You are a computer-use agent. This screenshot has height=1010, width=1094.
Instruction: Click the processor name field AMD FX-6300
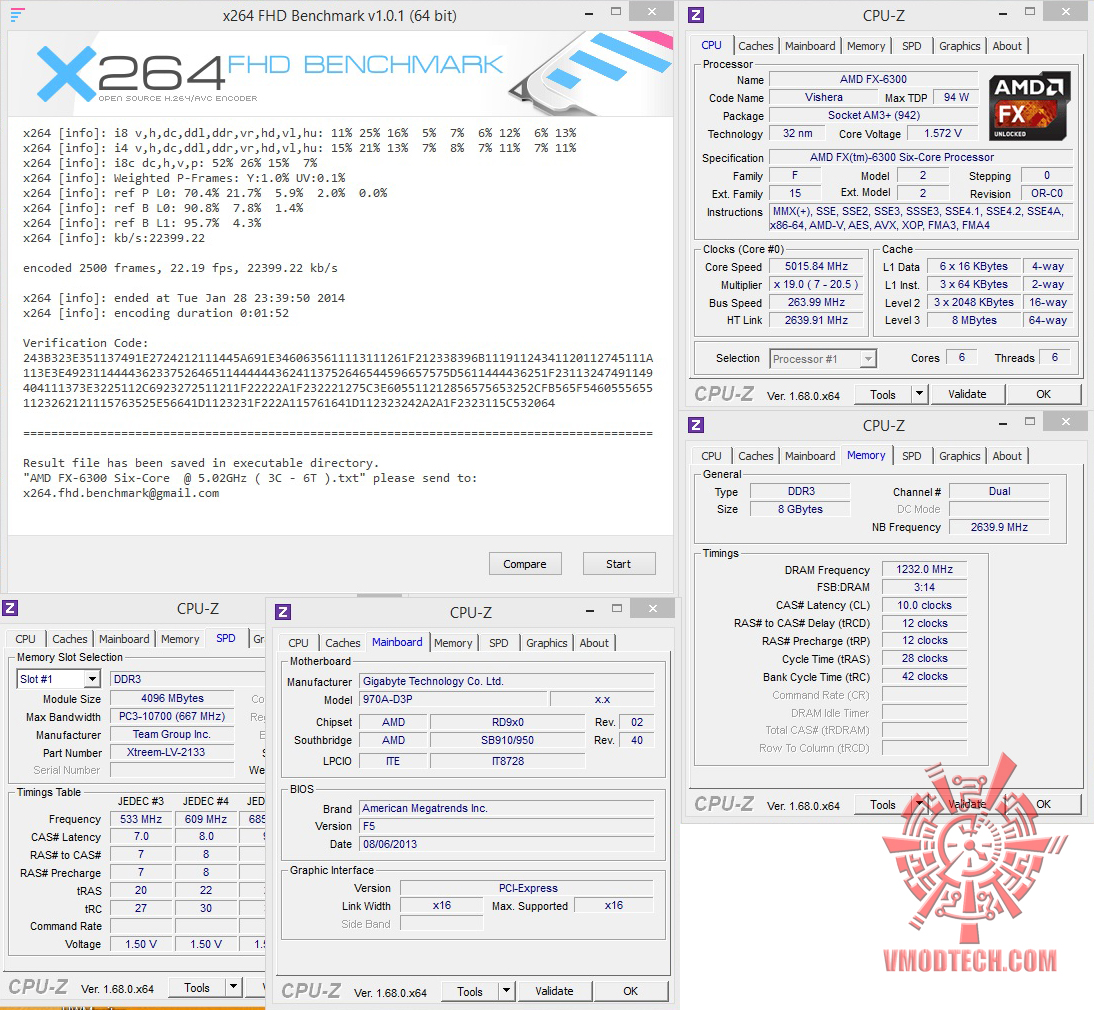click(873, 80)
